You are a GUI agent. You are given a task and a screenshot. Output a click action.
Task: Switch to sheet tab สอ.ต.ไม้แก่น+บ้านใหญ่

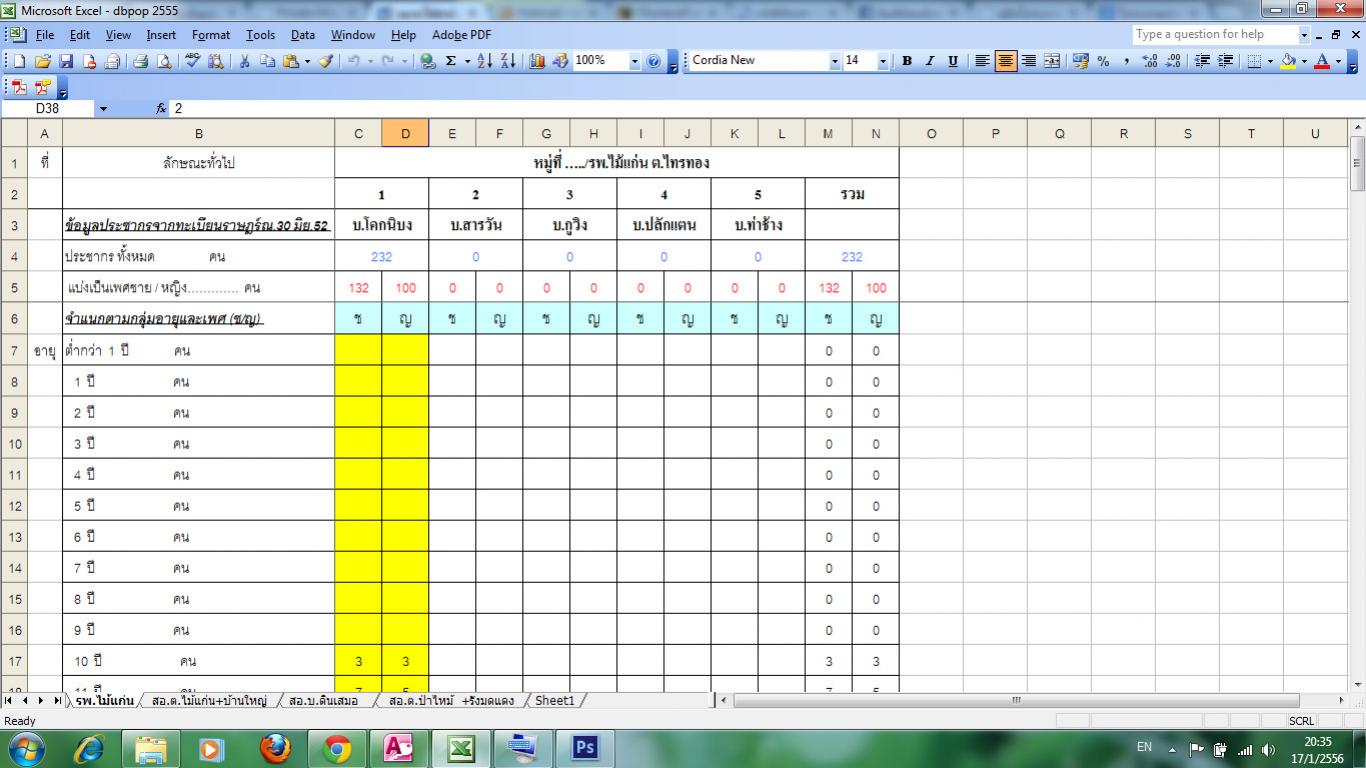(209, 701)
